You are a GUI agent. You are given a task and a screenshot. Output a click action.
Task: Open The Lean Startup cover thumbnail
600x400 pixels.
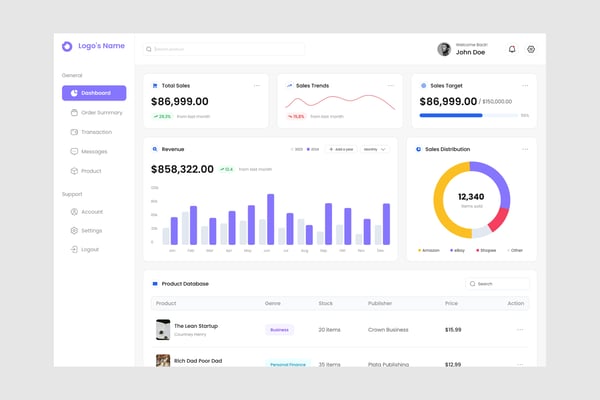(163, 330)
